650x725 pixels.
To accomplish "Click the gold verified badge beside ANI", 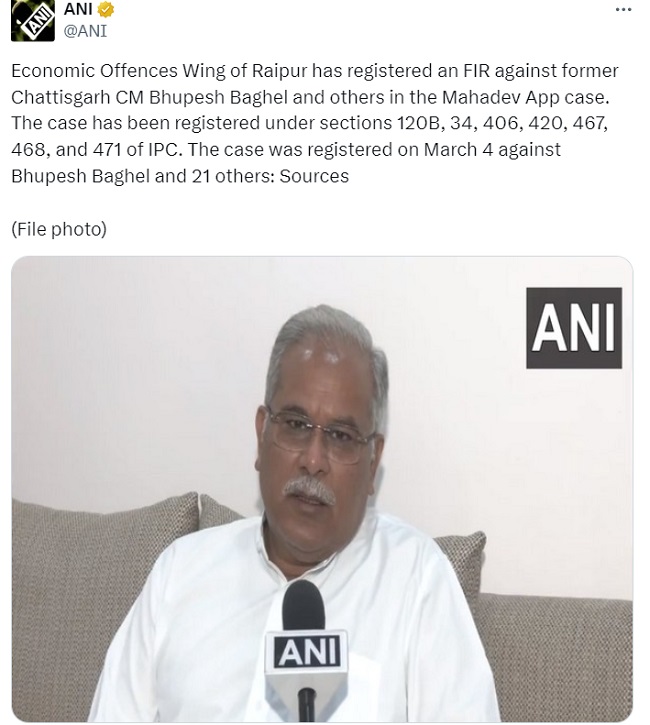I will 106,9.
